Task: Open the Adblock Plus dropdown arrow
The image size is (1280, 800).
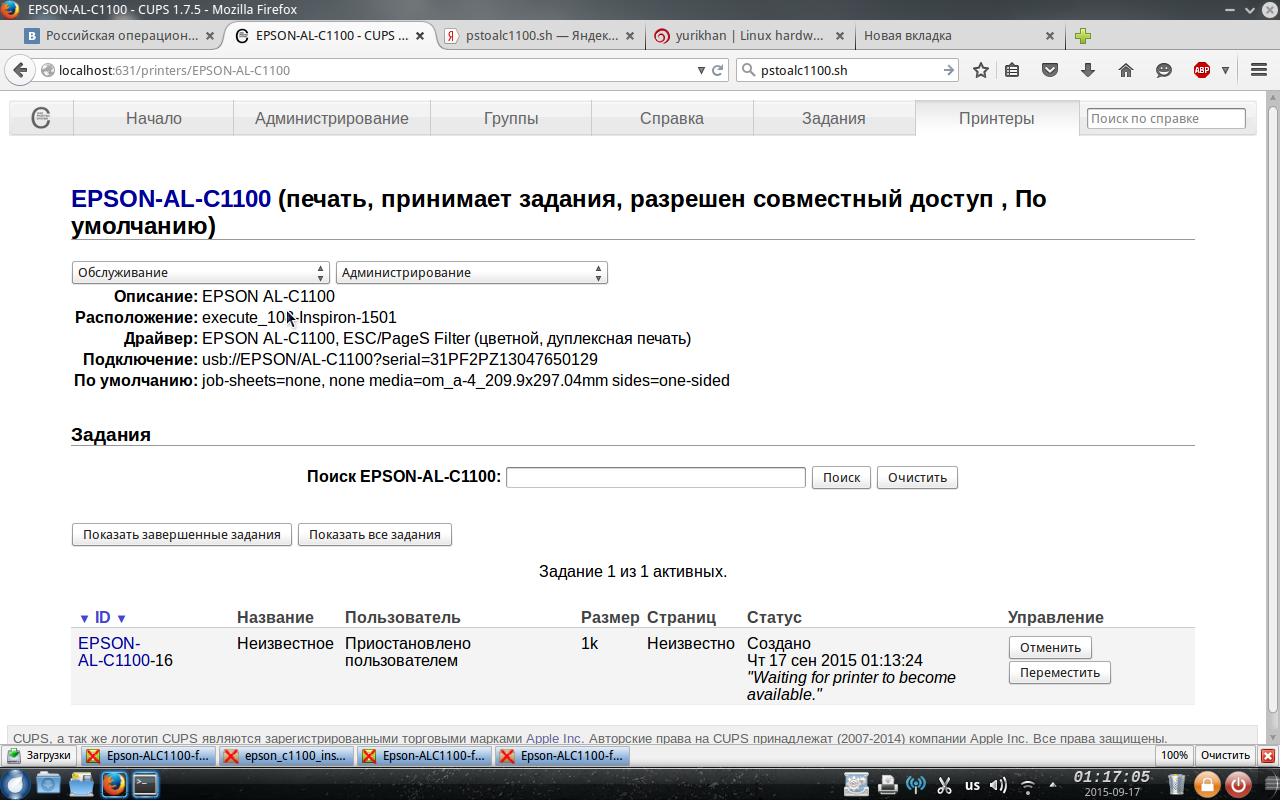Action: [1225, 70]
